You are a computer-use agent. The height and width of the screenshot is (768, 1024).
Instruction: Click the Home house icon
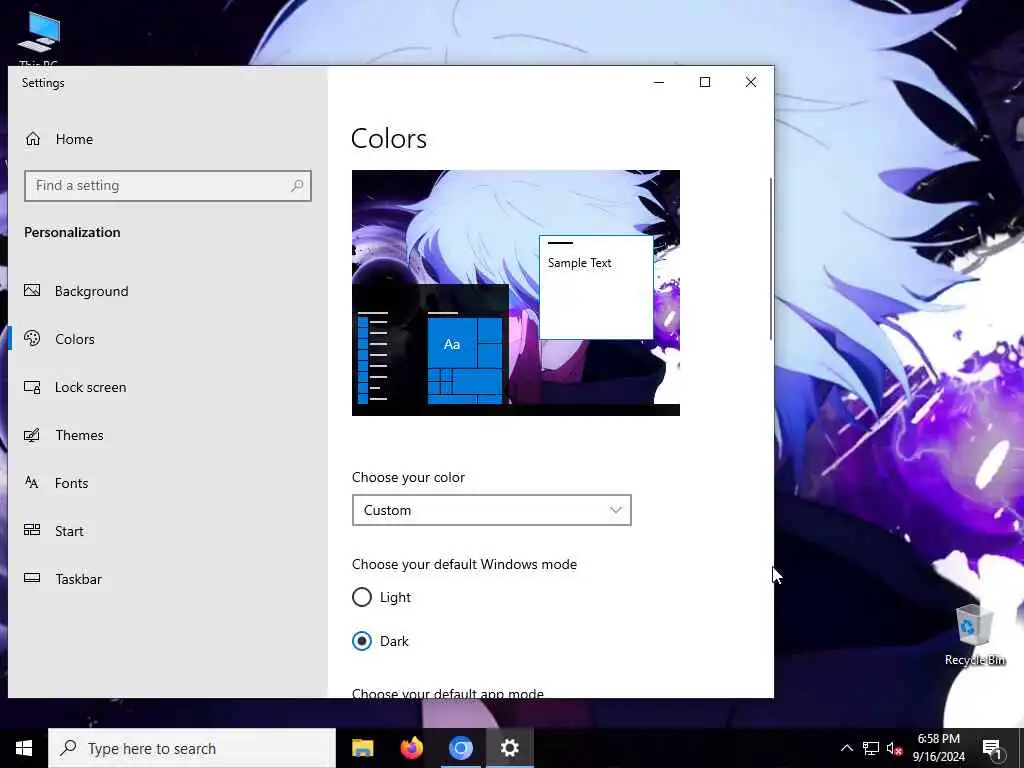pyautogui.click(x=33, y=139)
